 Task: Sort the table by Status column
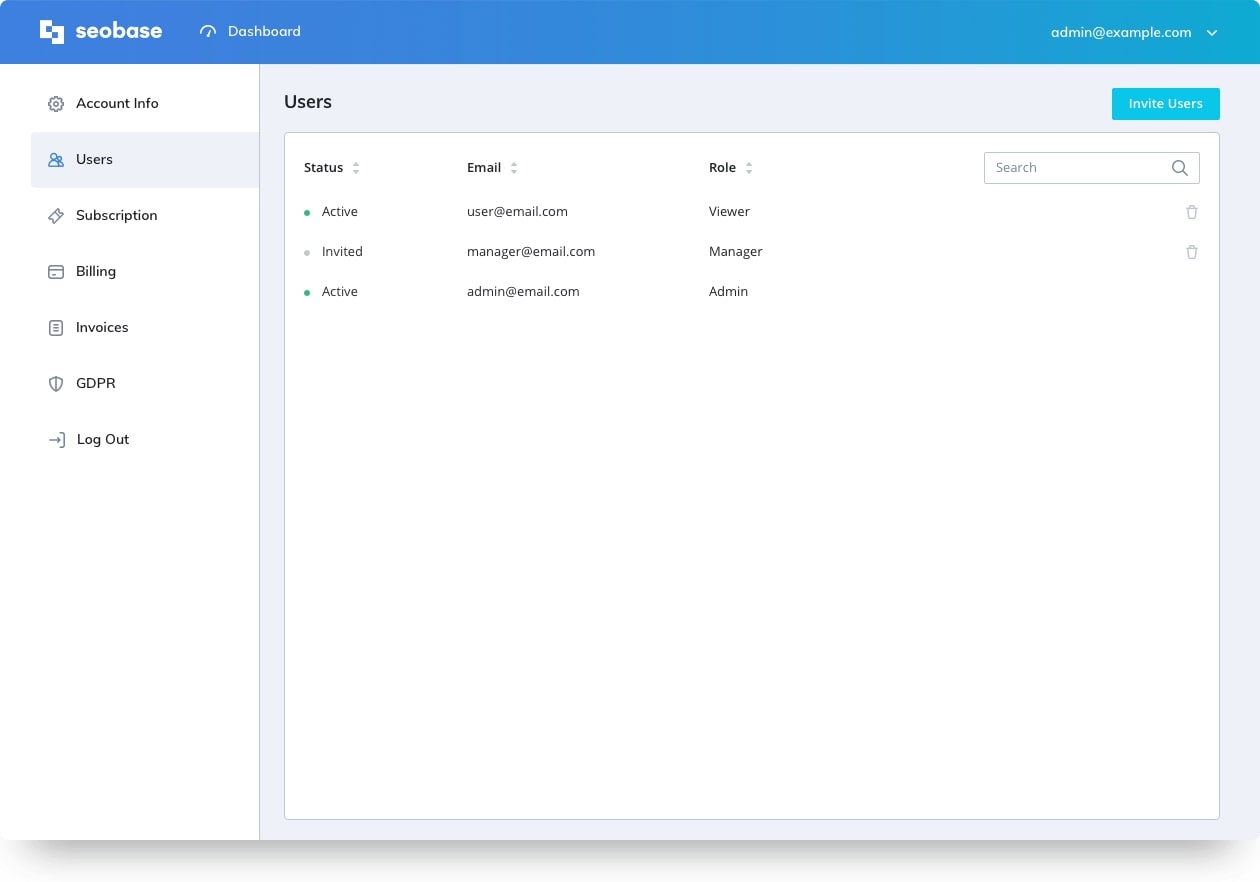point(356,168)
